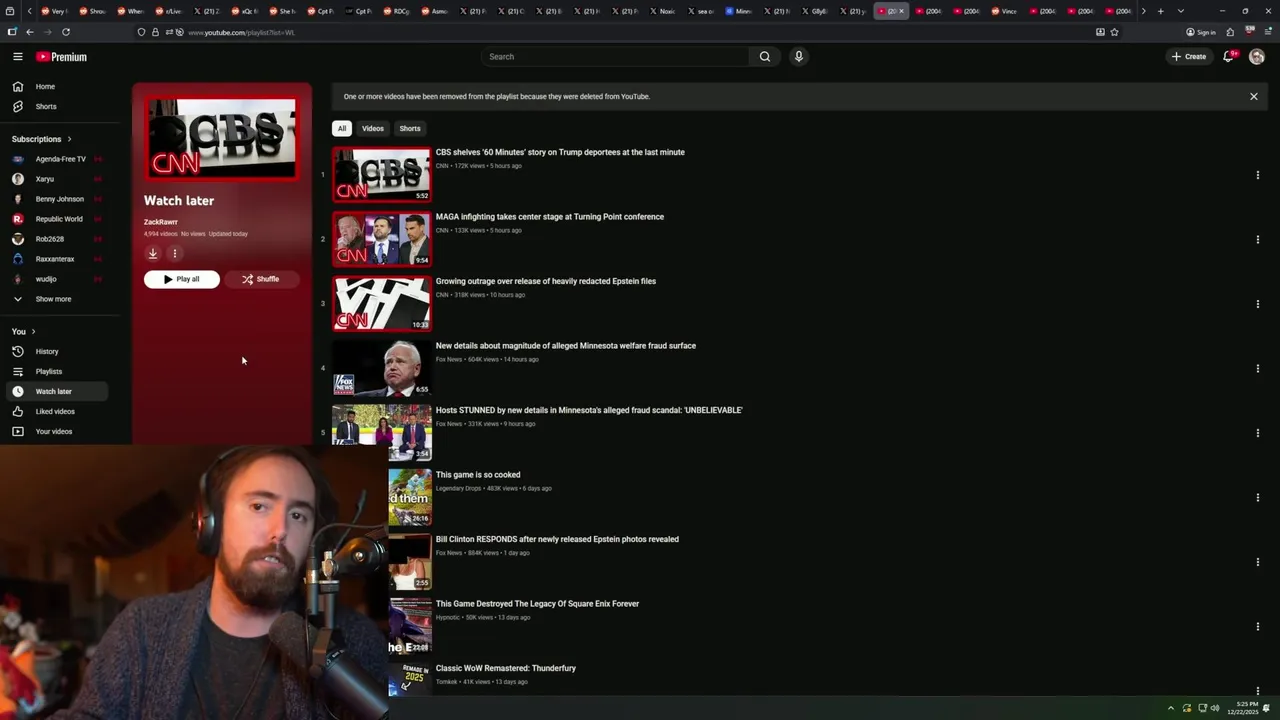This screenshot has width=1280, height=720.
Task: Expand the You section header
Action: 24,332
